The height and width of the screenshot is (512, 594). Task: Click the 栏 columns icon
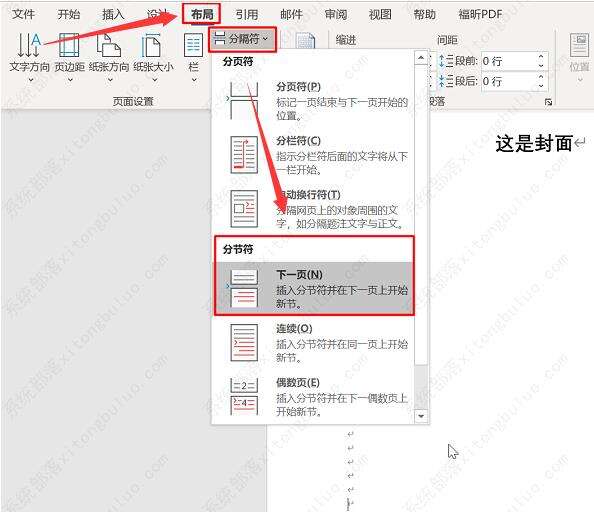click(x=193, y=45)
